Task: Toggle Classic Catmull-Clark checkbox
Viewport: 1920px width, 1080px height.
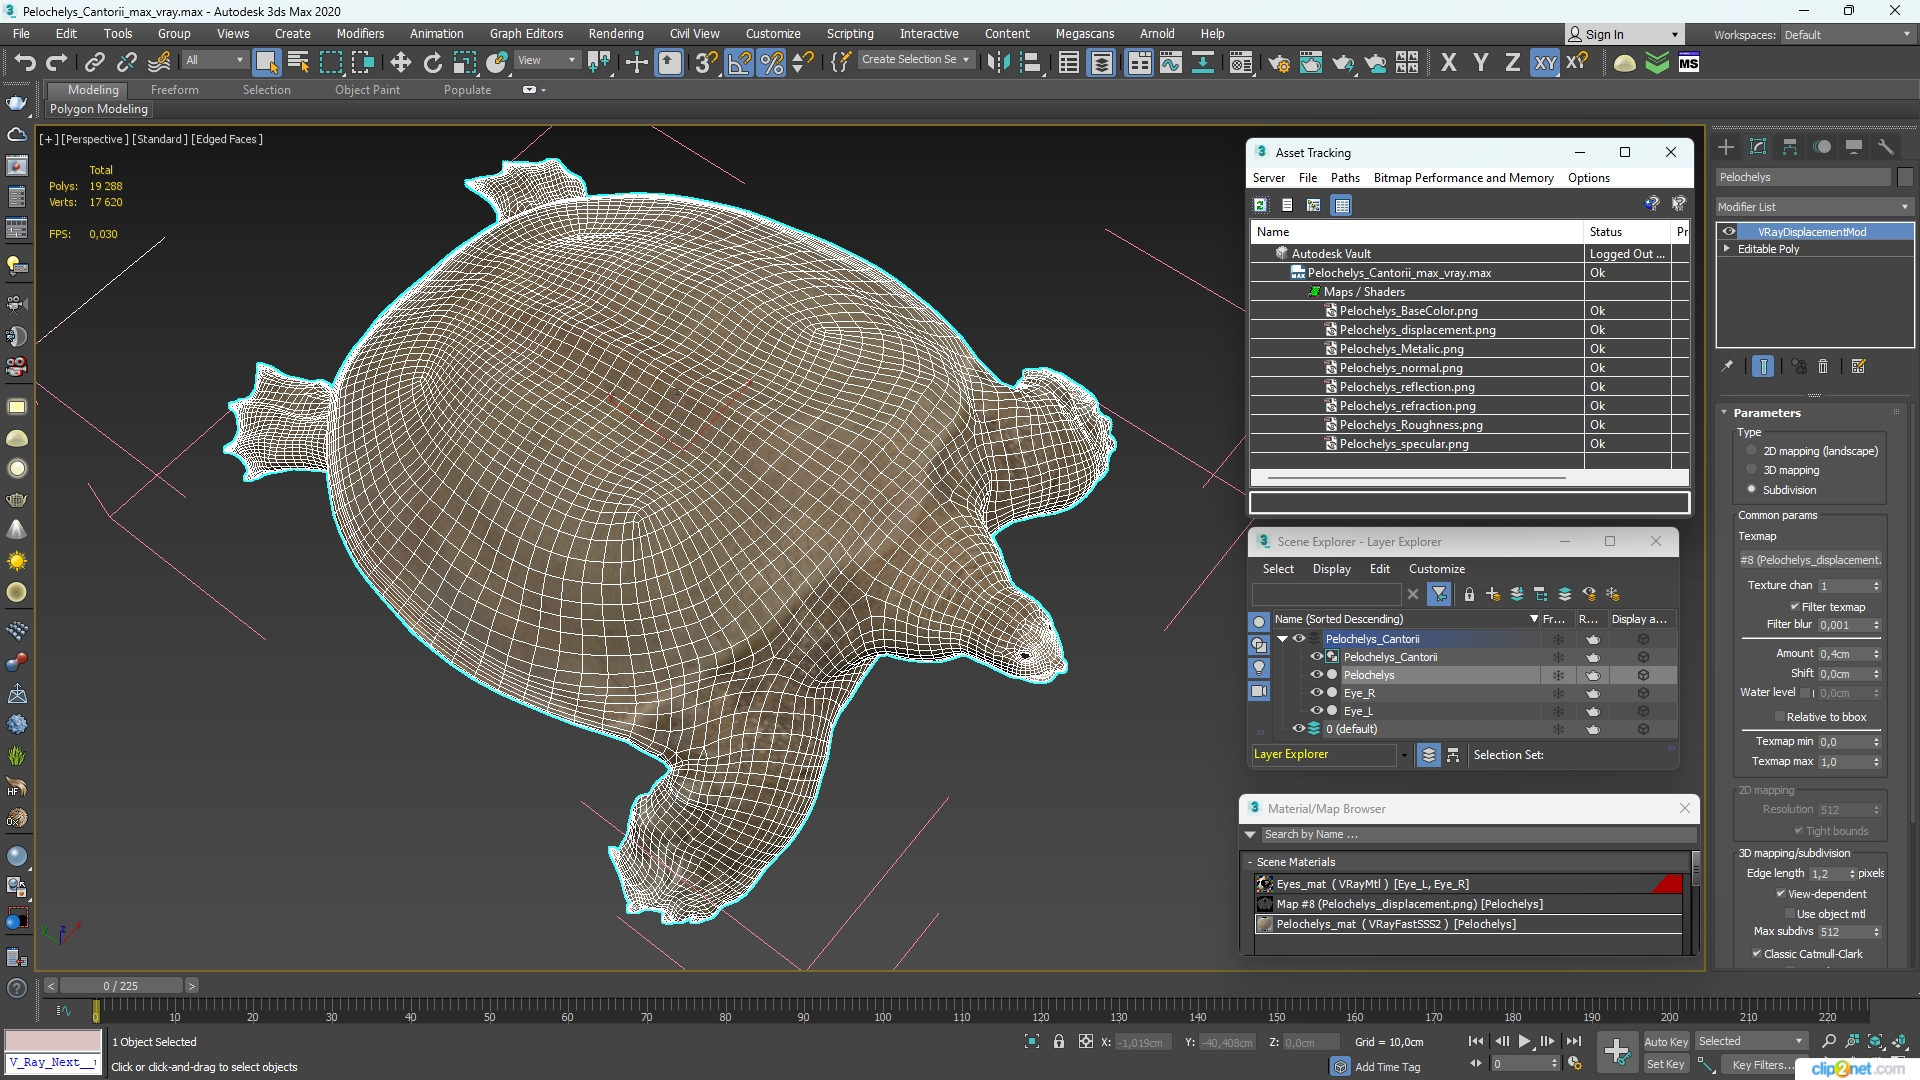Action: [1757, 954]
